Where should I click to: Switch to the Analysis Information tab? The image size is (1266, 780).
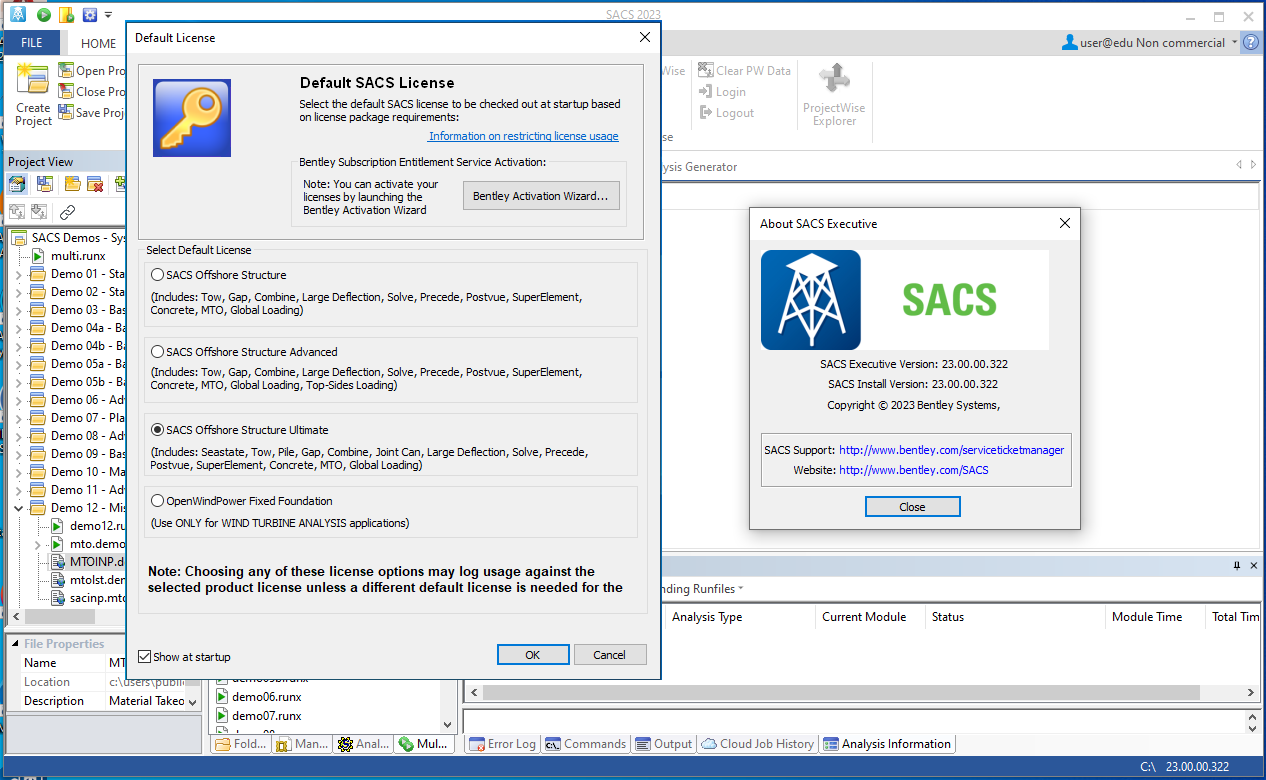(x=888, y=744)
